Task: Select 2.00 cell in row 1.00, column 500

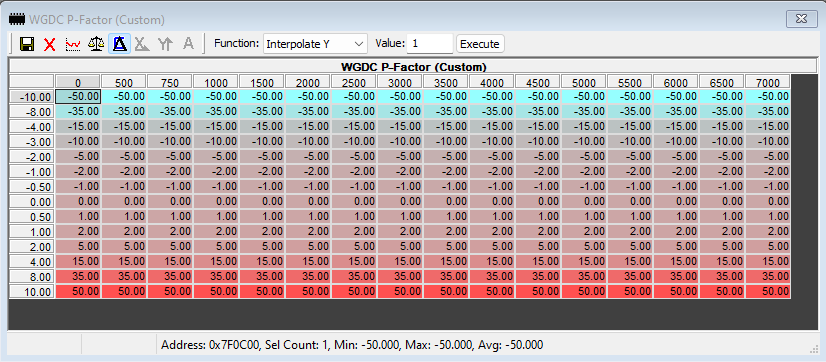Action: [124, 231]
